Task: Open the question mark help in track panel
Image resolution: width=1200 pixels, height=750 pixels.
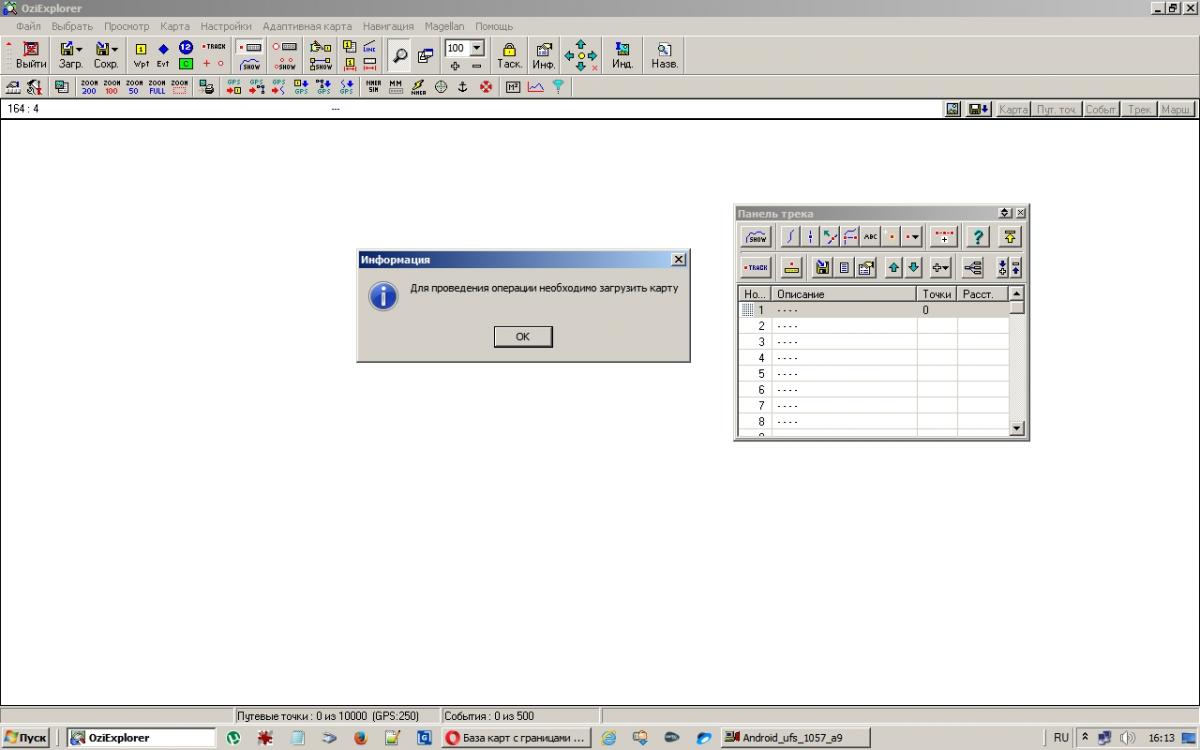Action: (x=978, y=237)
